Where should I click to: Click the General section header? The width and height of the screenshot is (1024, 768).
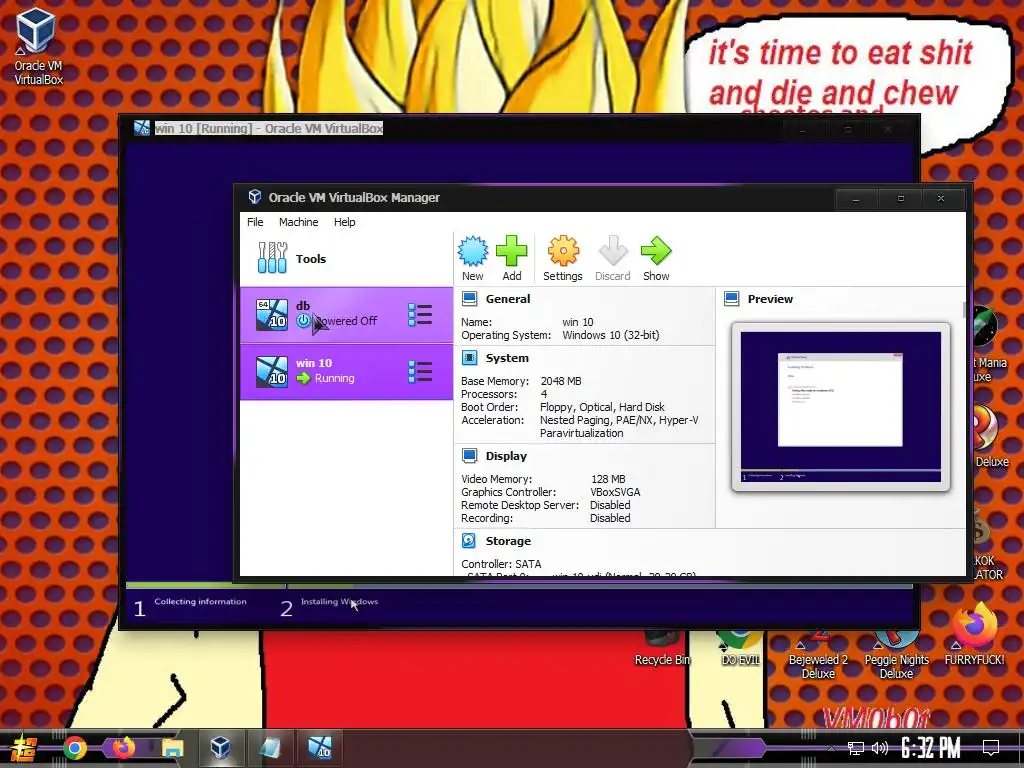tap(507, 299)
